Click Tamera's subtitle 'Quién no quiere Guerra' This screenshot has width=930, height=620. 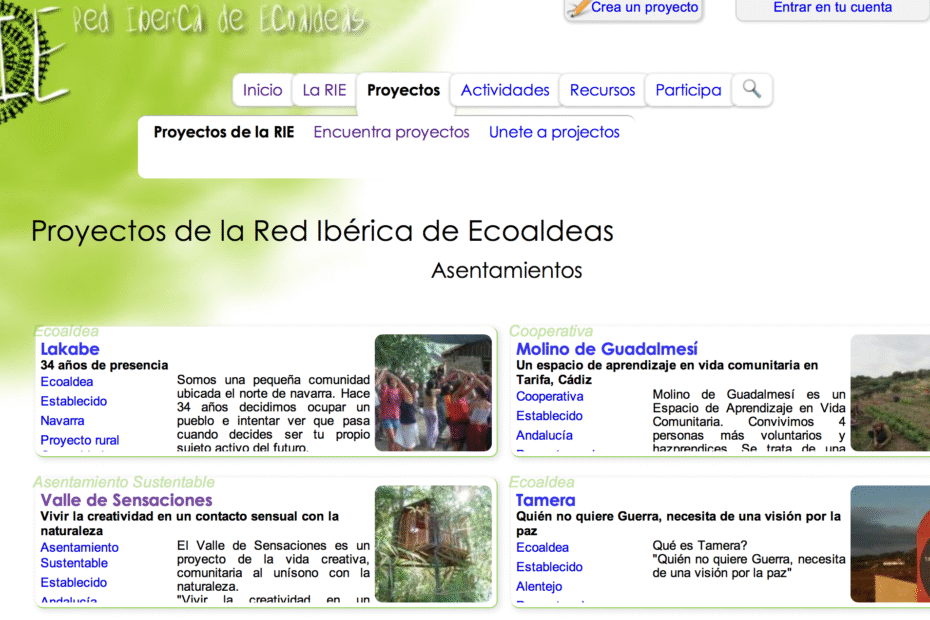(679, 523)
